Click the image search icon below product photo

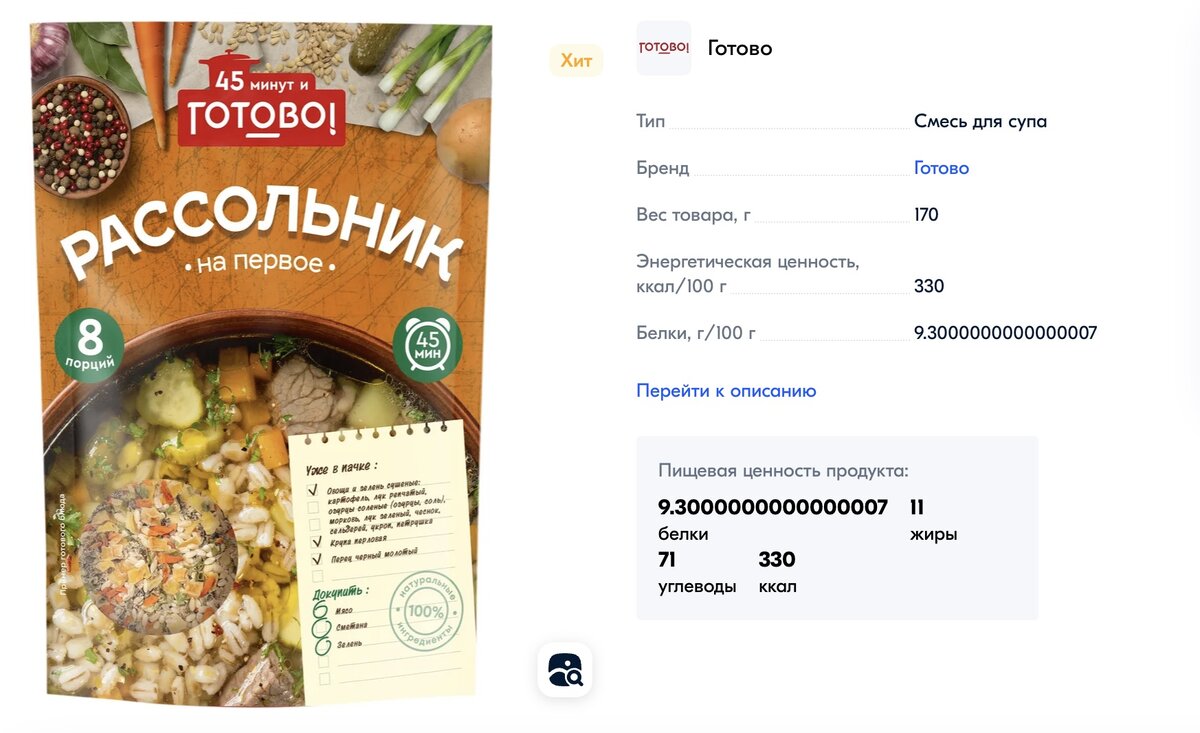565,669
